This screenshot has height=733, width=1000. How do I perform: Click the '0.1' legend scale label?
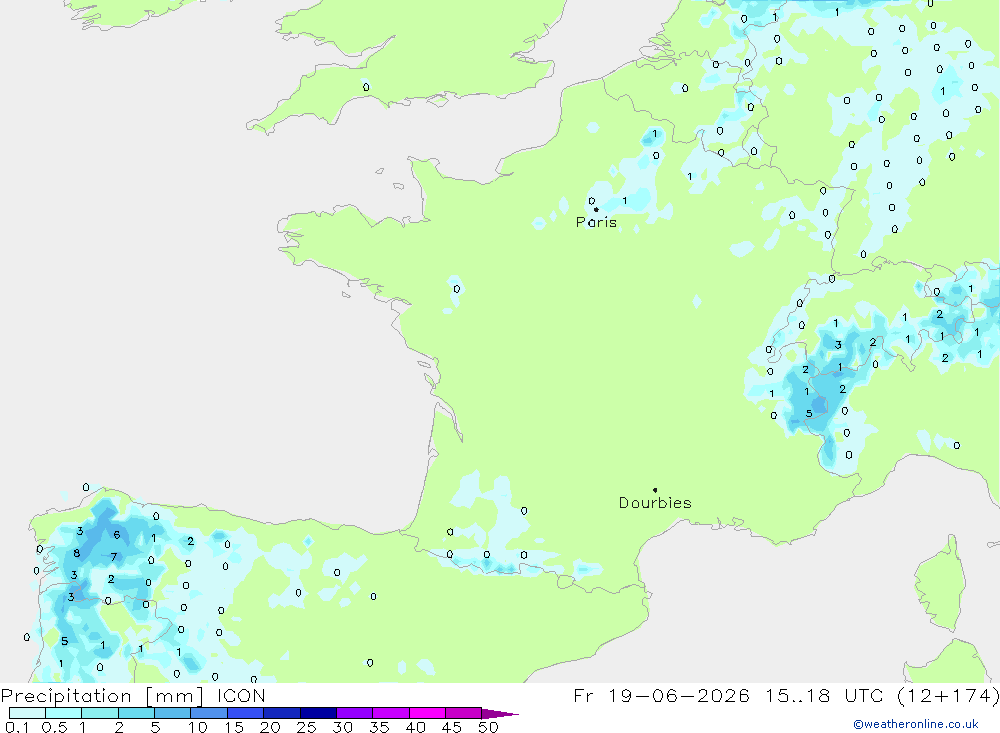tap(17, 727)
